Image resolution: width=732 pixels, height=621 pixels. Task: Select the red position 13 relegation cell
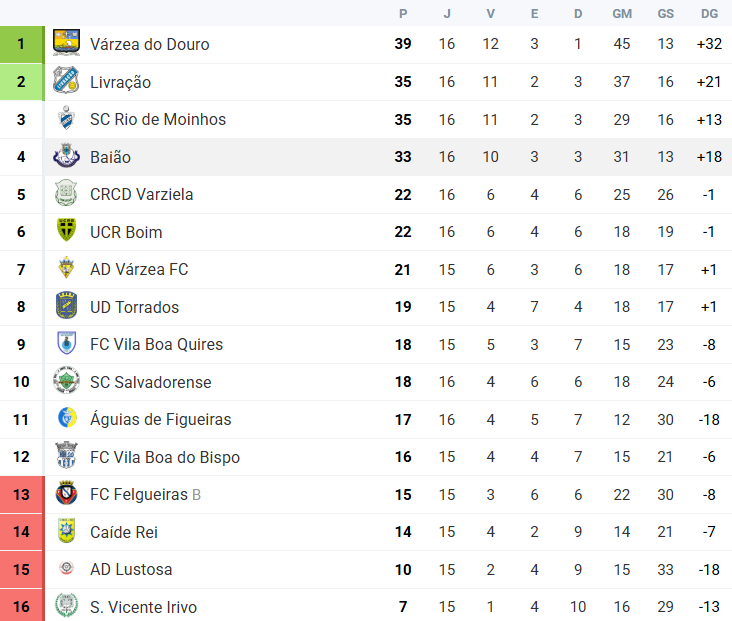click(22, 494)
